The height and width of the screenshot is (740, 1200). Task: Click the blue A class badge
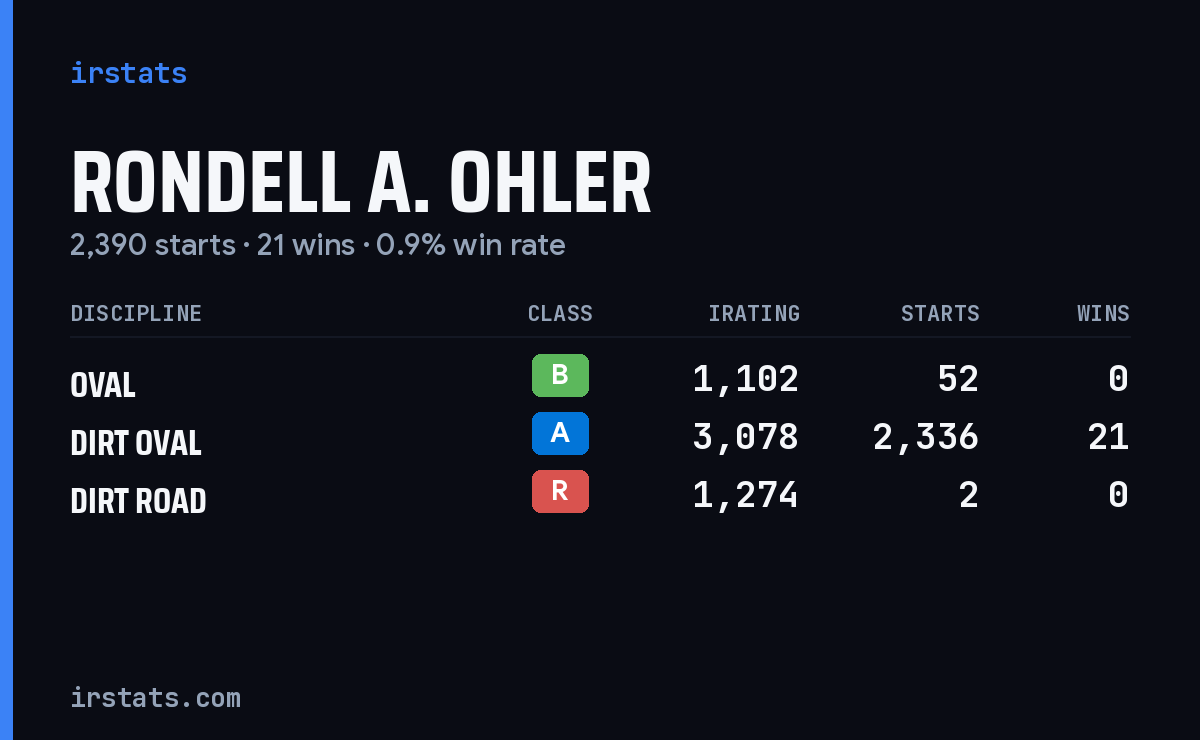(x=560, y=434)
